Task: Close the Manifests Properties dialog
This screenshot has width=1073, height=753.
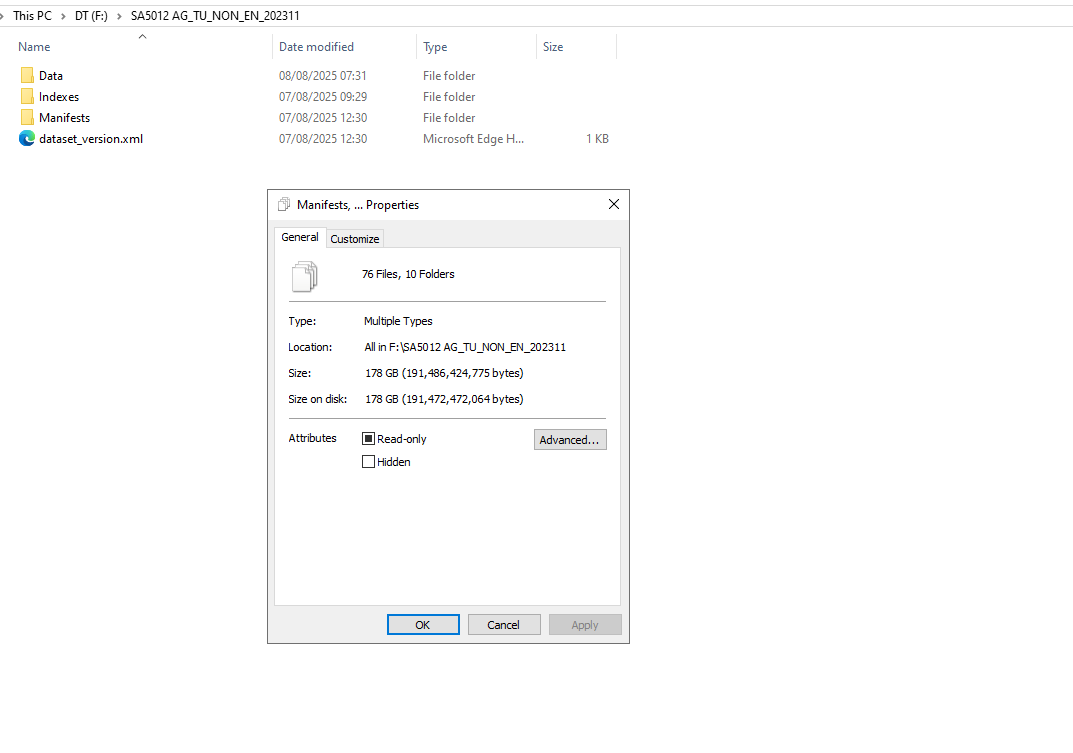Action: coord(614,204)
